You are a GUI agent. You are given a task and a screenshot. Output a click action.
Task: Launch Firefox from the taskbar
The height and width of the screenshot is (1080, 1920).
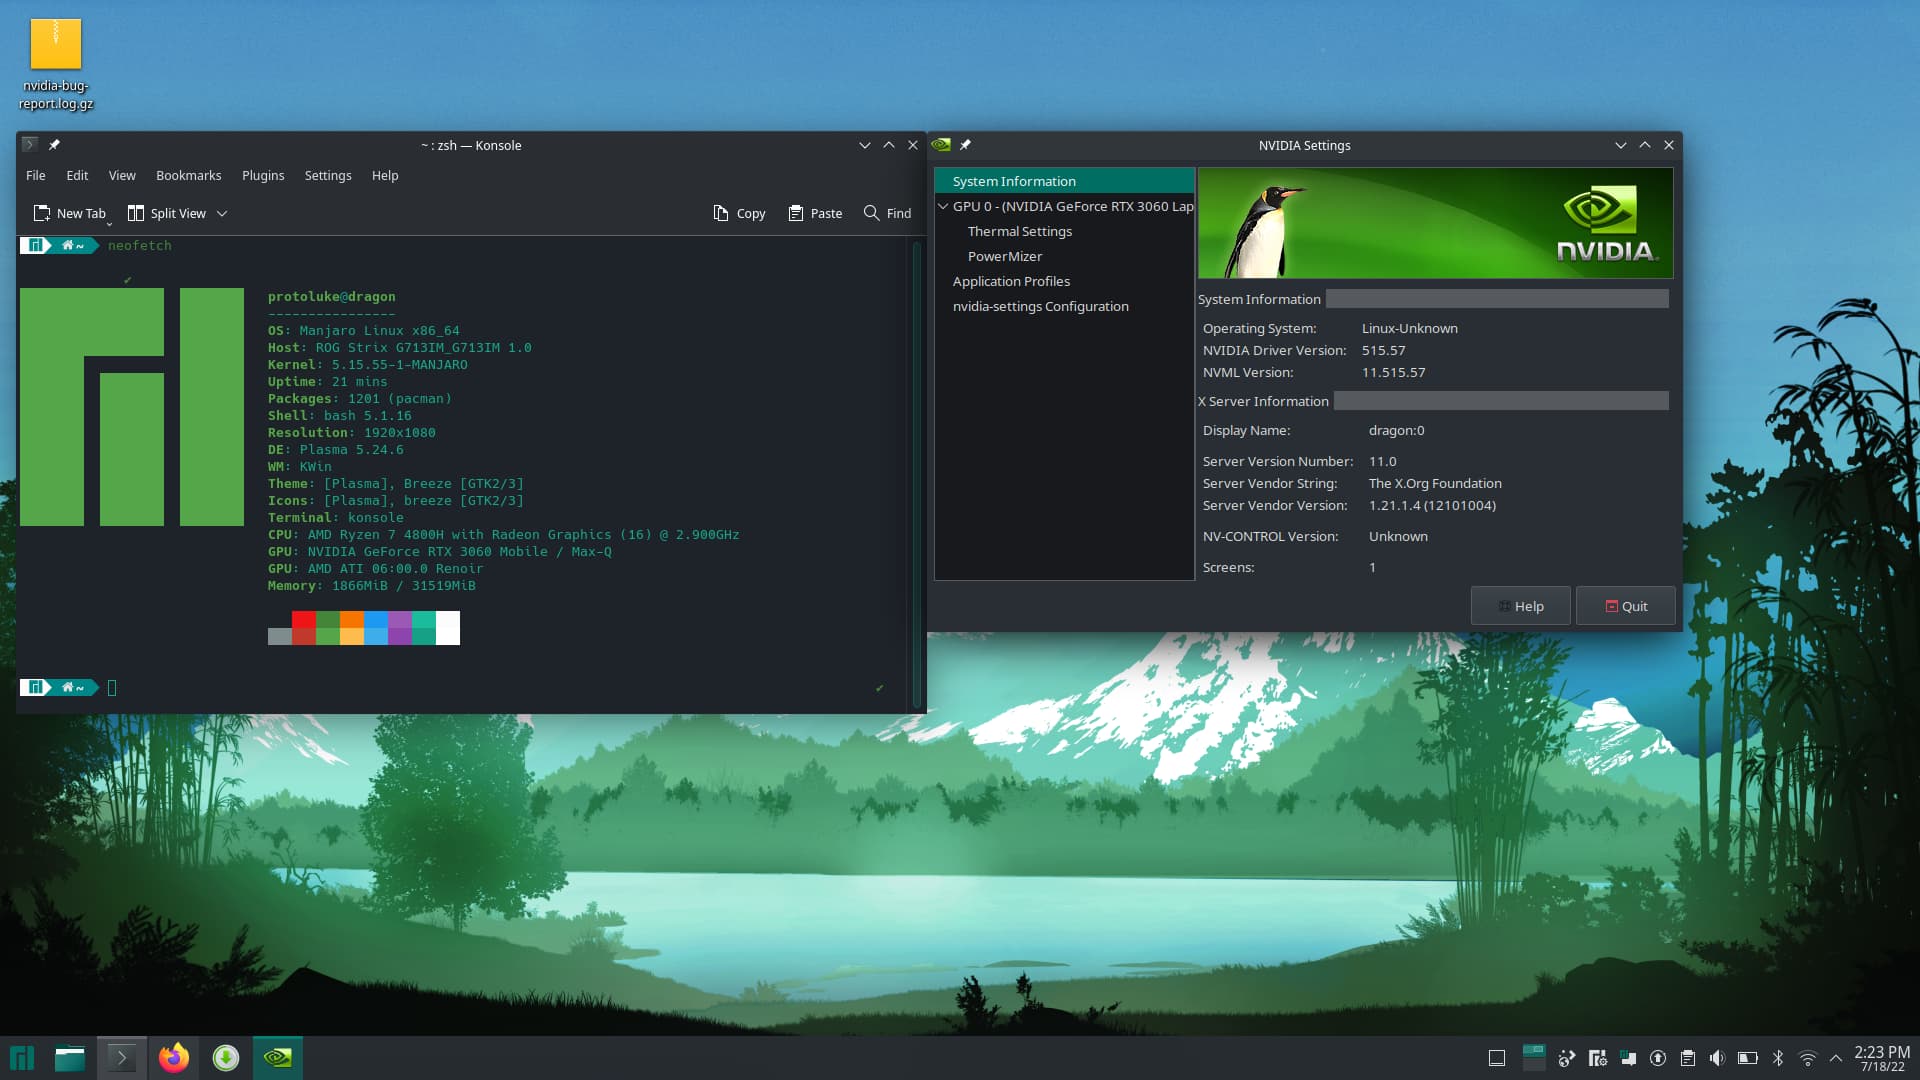pyautogui.click(x=173, y=1057)
